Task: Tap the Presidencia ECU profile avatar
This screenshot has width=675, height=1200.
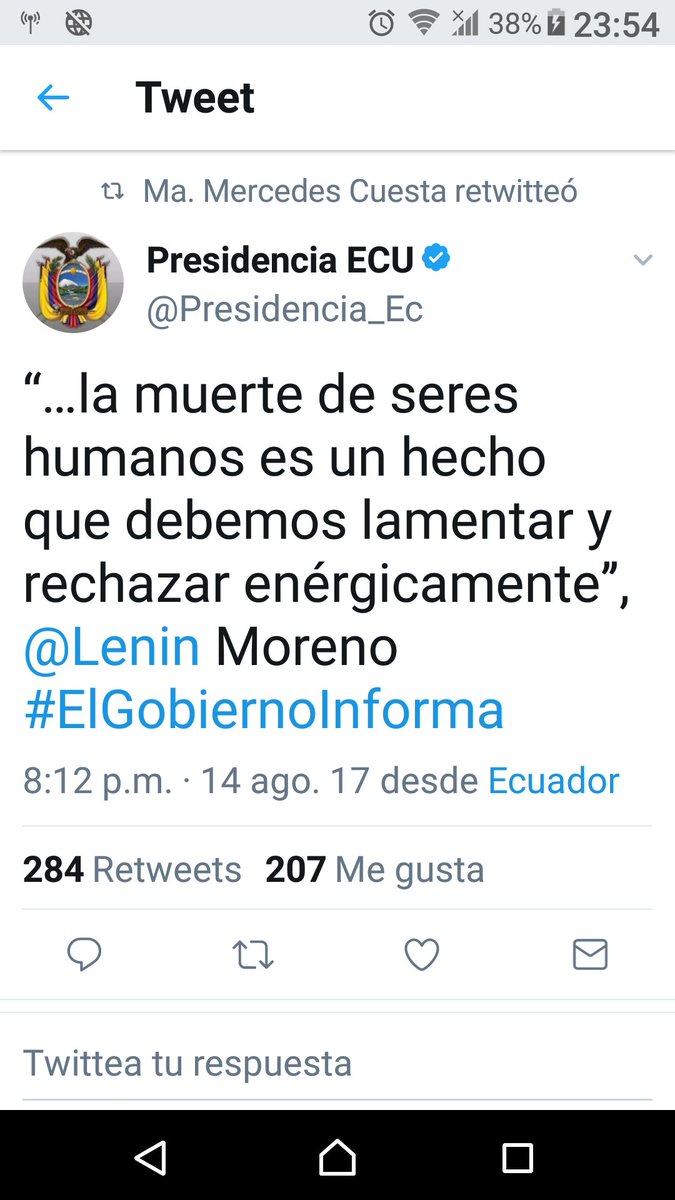Action: pyautogui.click(x=73, y=283)
